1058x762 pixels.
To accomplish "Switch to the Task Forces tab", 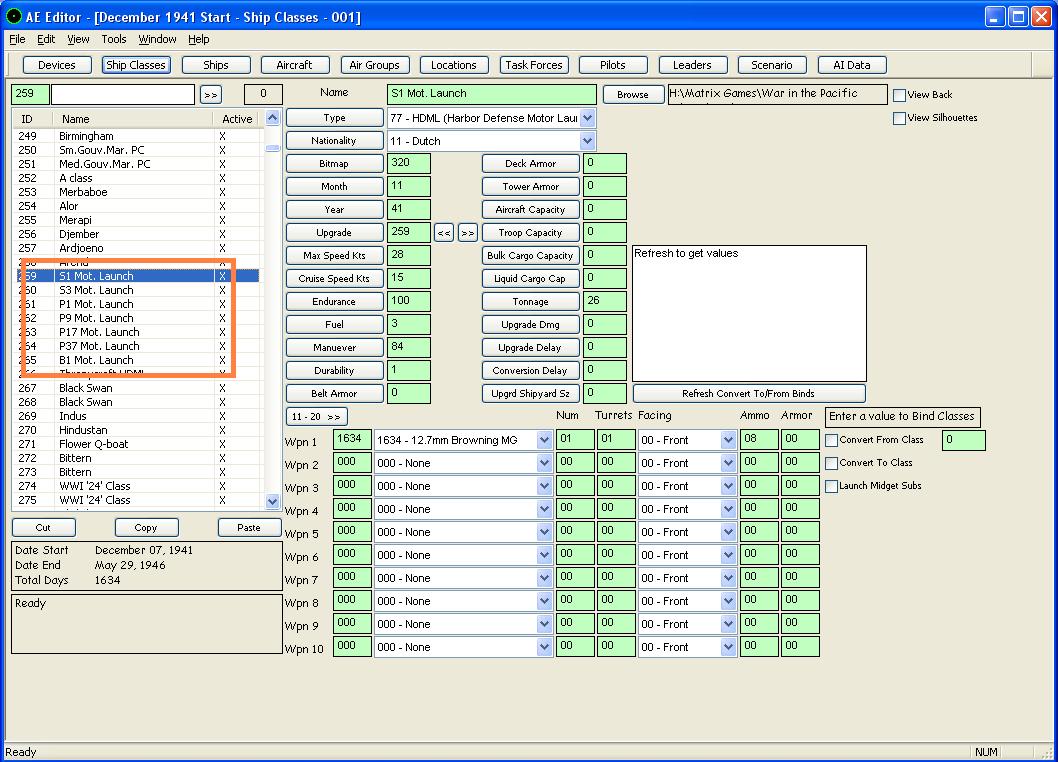I will (534, 65).
